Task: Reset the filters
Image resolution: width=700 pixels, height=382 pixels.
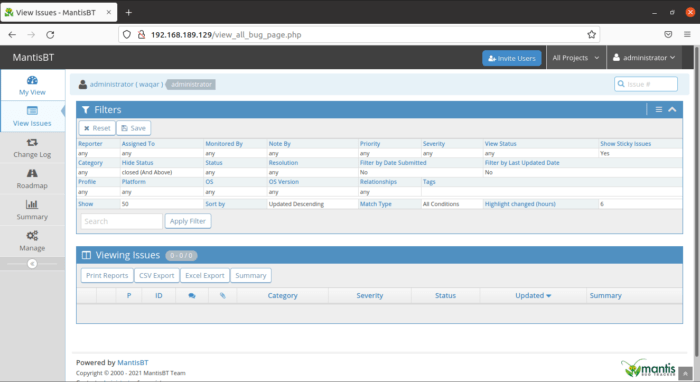Action: coord(97,128)
